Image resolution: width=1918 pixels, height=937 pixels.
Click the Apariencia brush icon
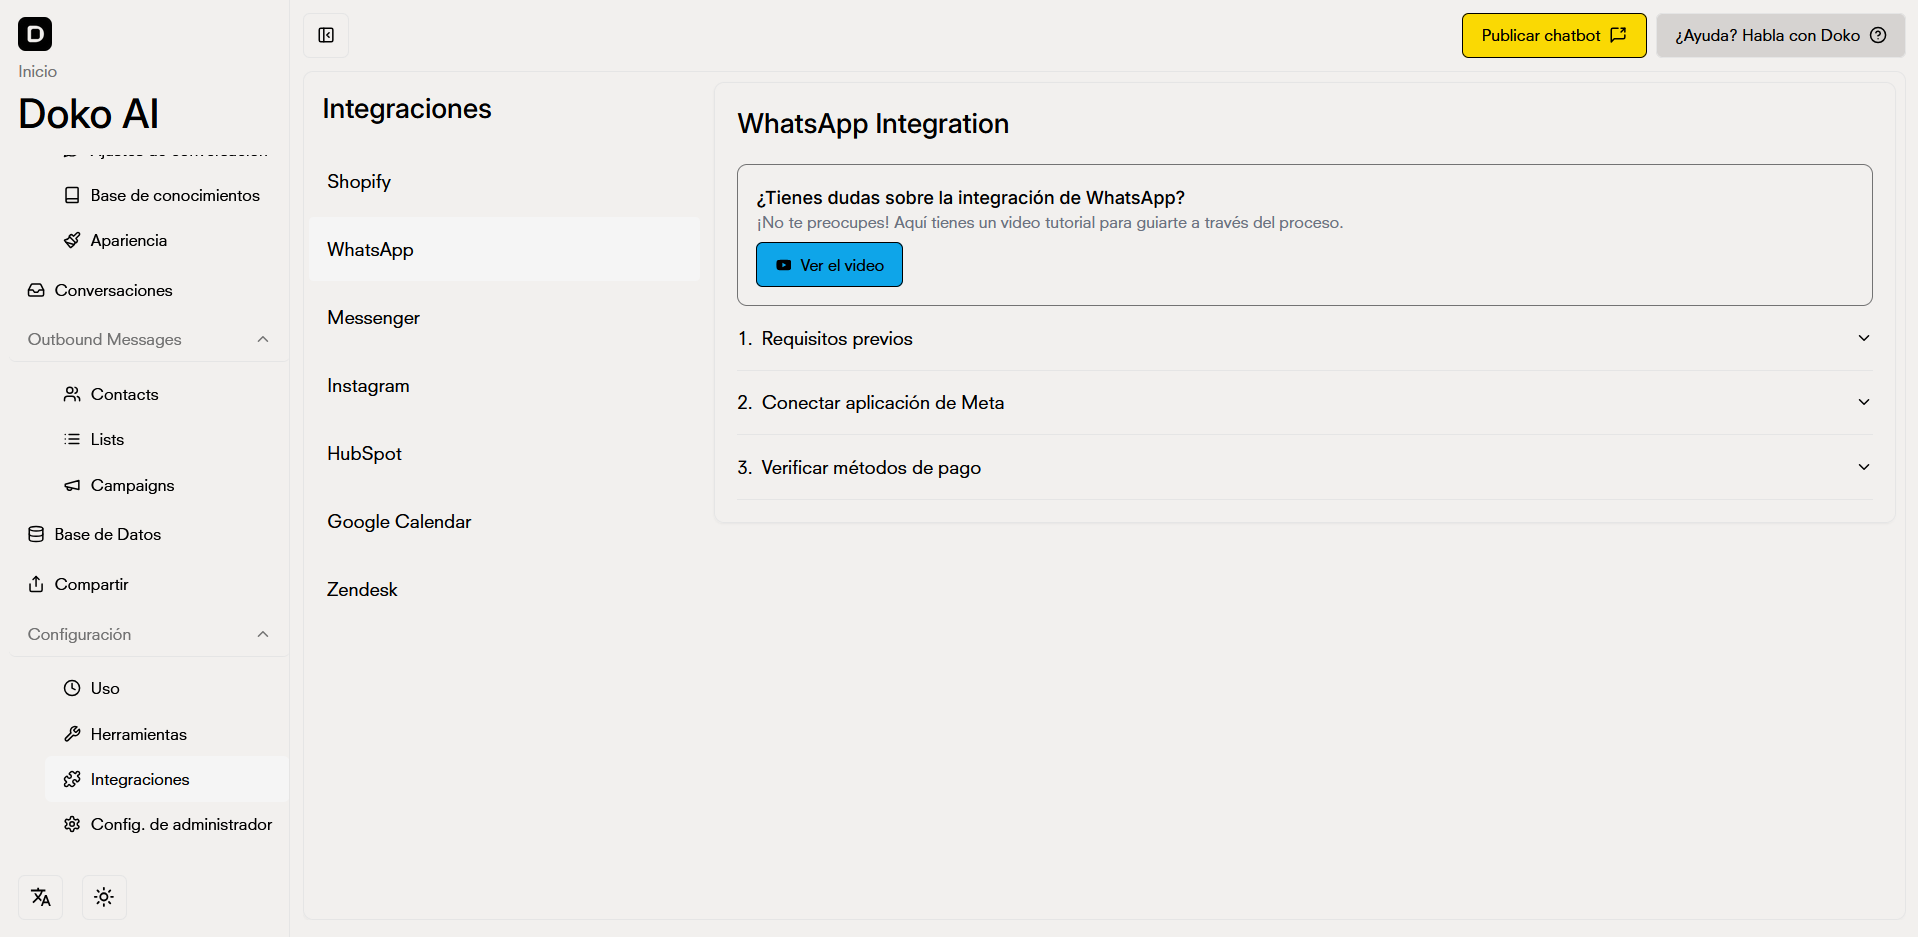pyautogui.click(x=72, y=240)
